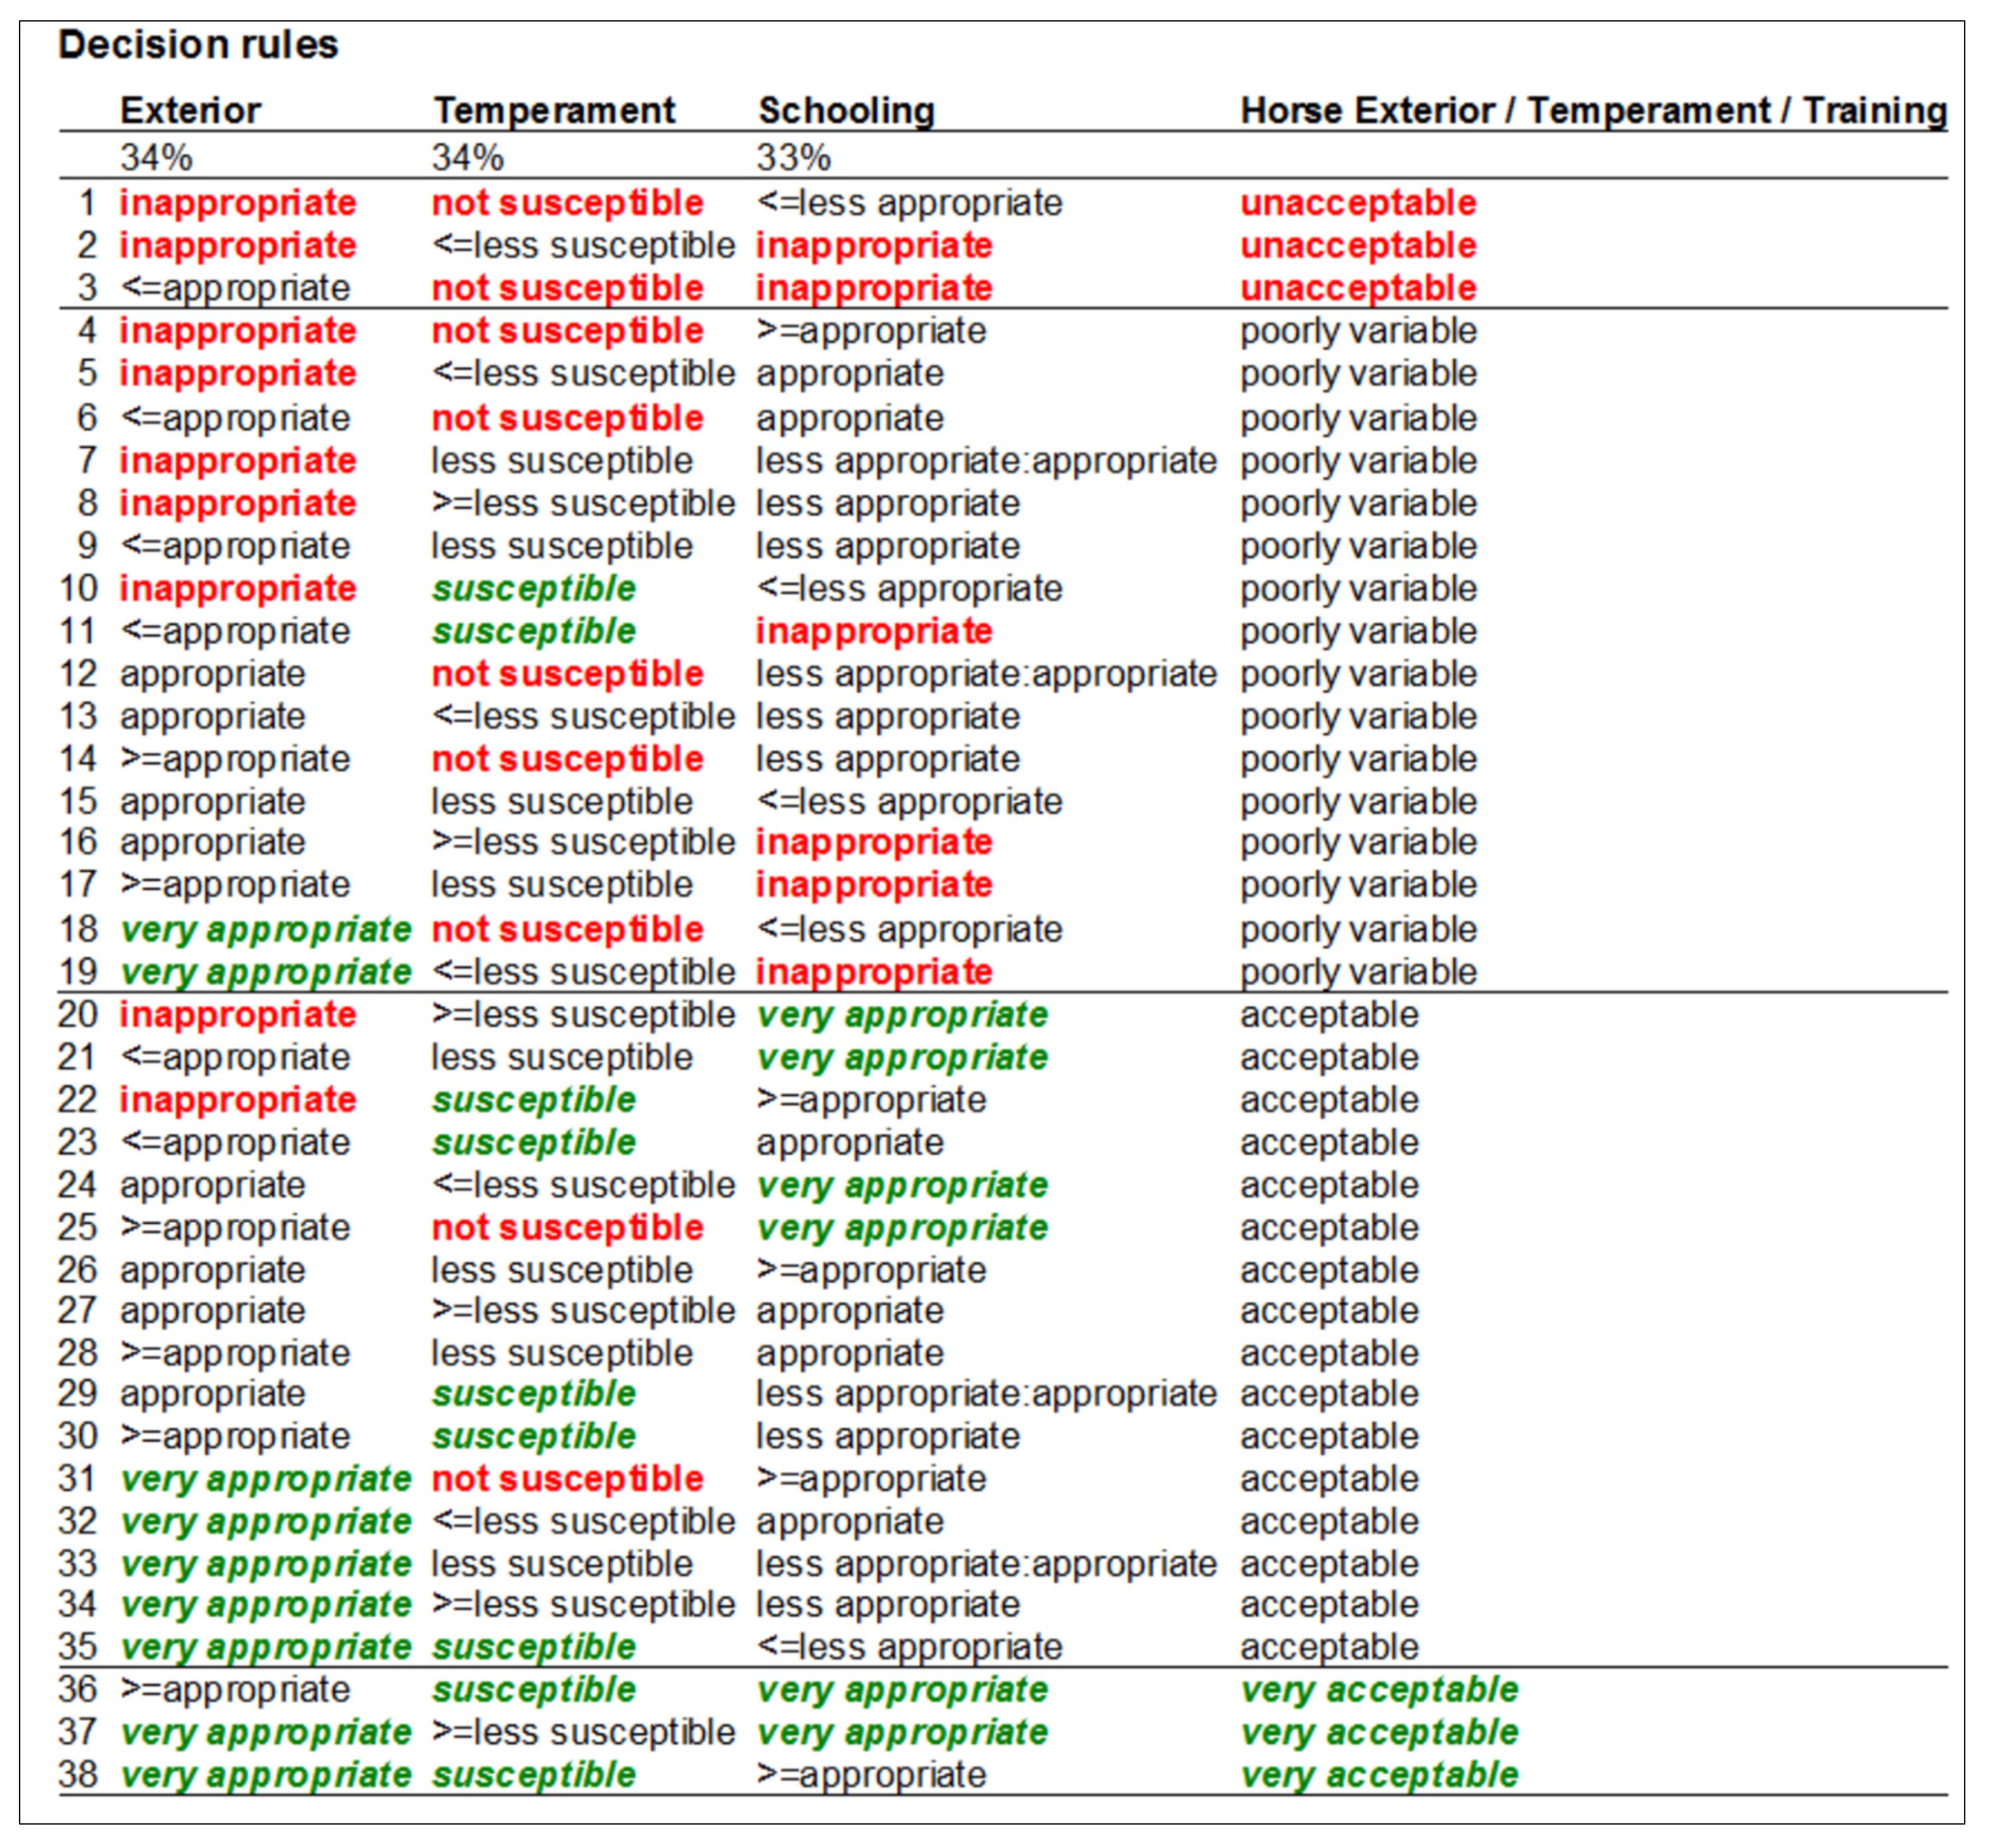
Task: Click '>=appropriate' Schooling cell in rule 4
Action: click(x=871, y=331)
